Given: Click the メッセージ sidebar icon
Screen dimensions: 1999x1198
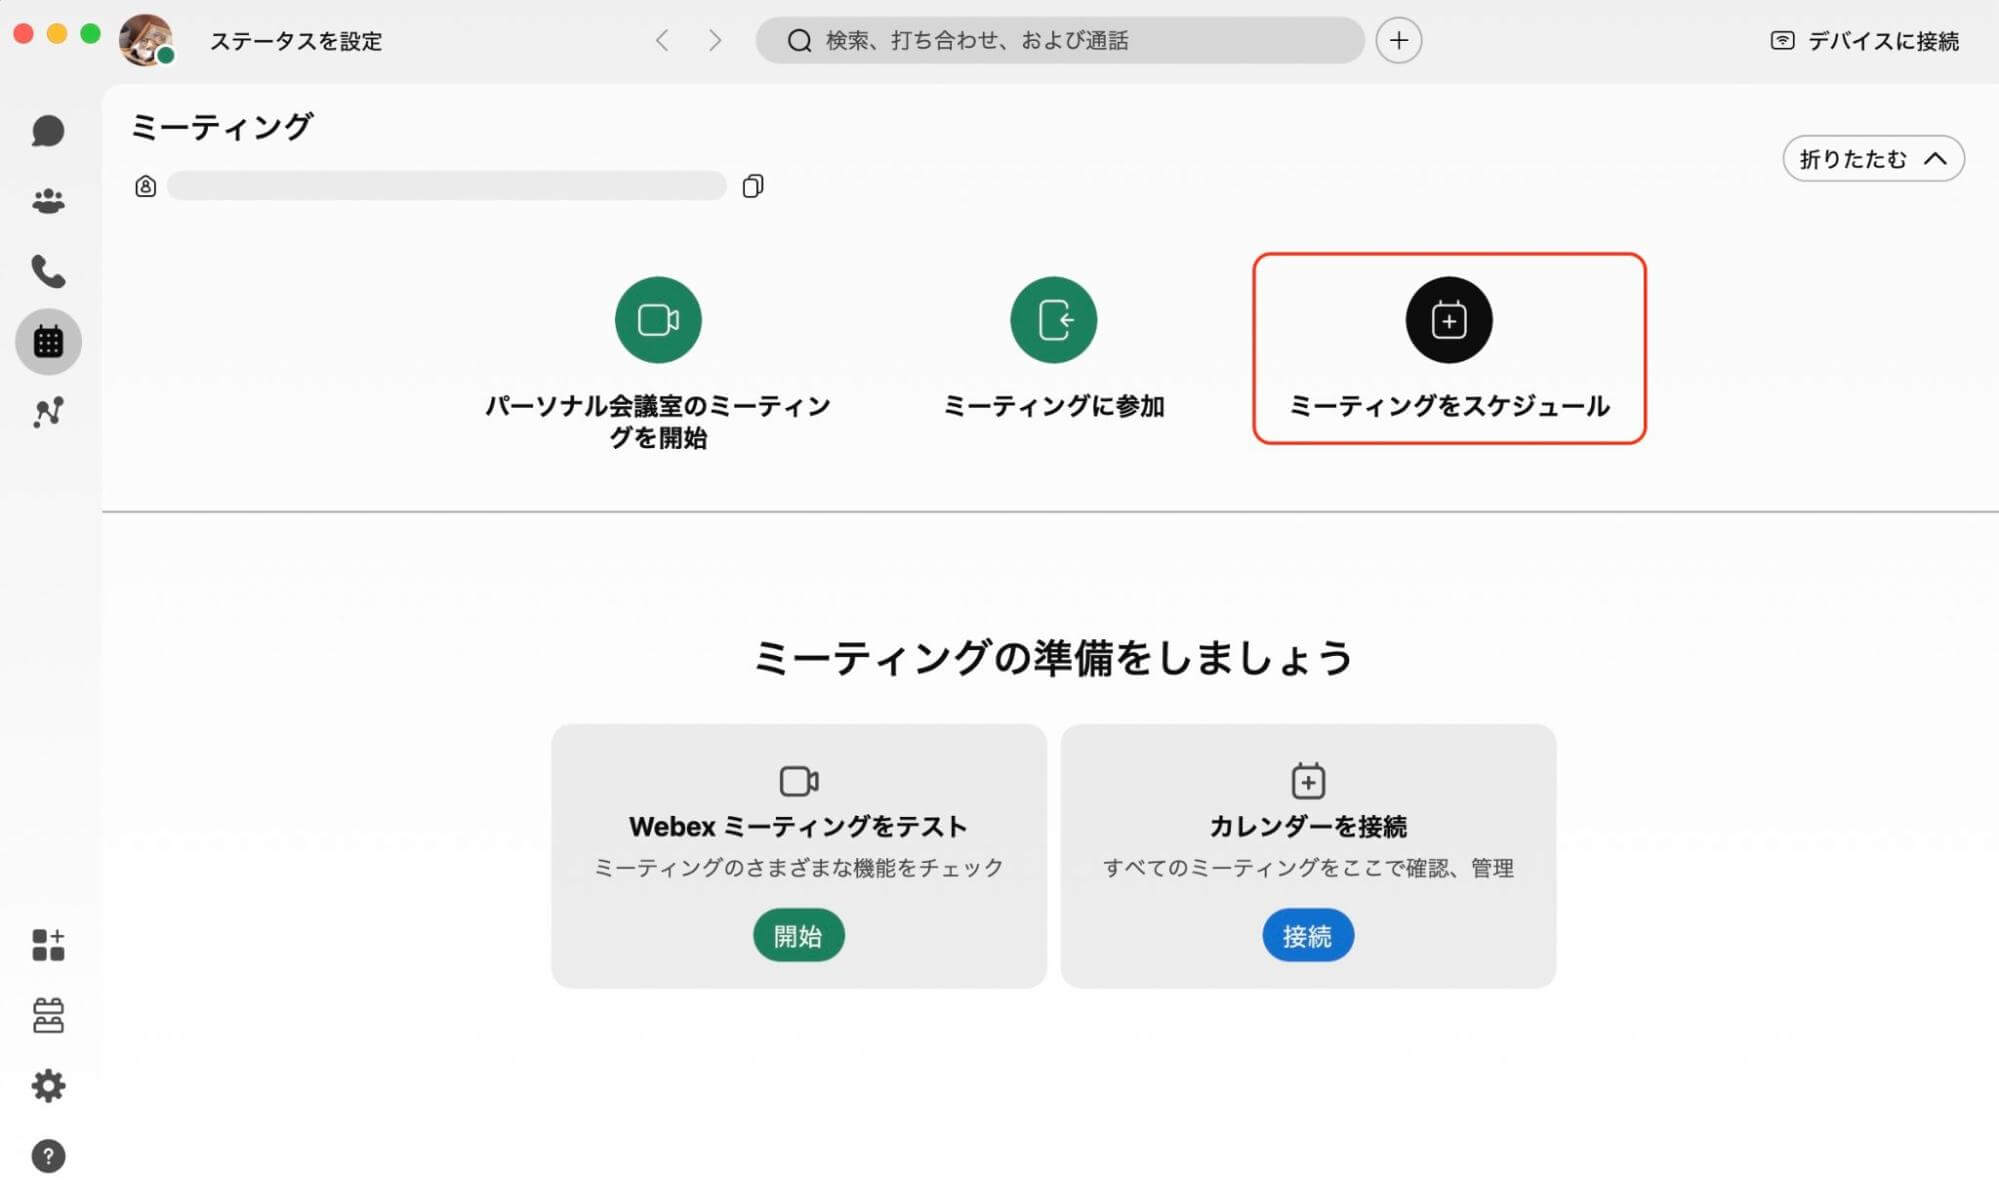Looking at the screenshot, I should 48,131.
